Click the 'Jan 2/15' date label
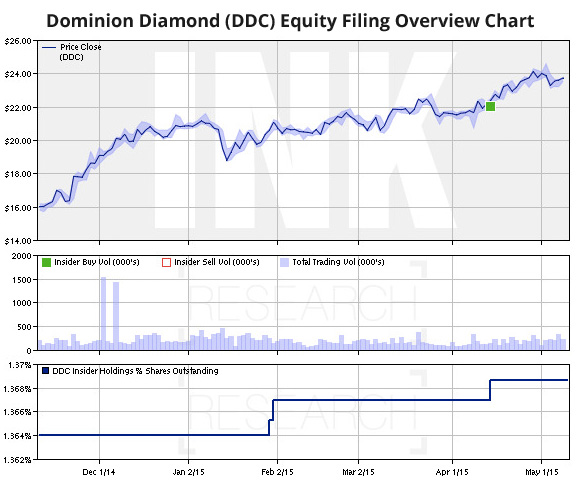Image resolution: width=580 pixels, height=480 pixels. (x=188, y=472)
